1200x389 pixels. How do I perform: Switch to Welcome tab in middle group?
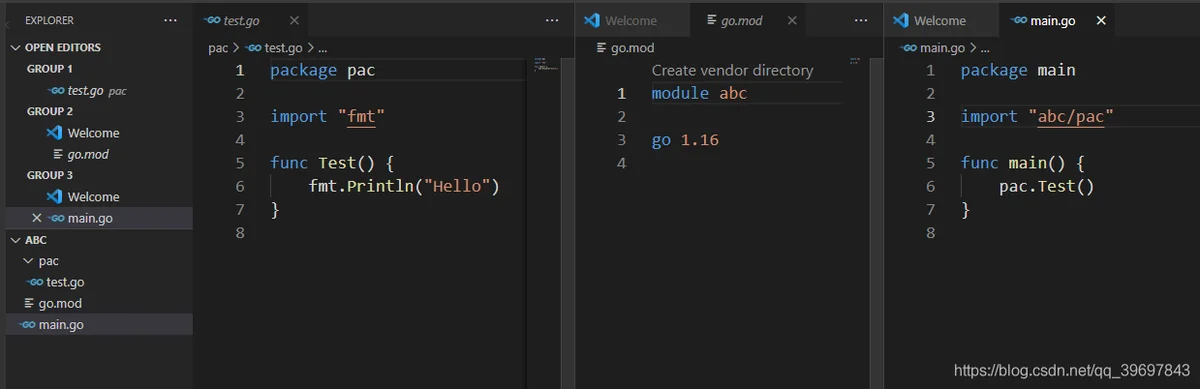(632, 20)
